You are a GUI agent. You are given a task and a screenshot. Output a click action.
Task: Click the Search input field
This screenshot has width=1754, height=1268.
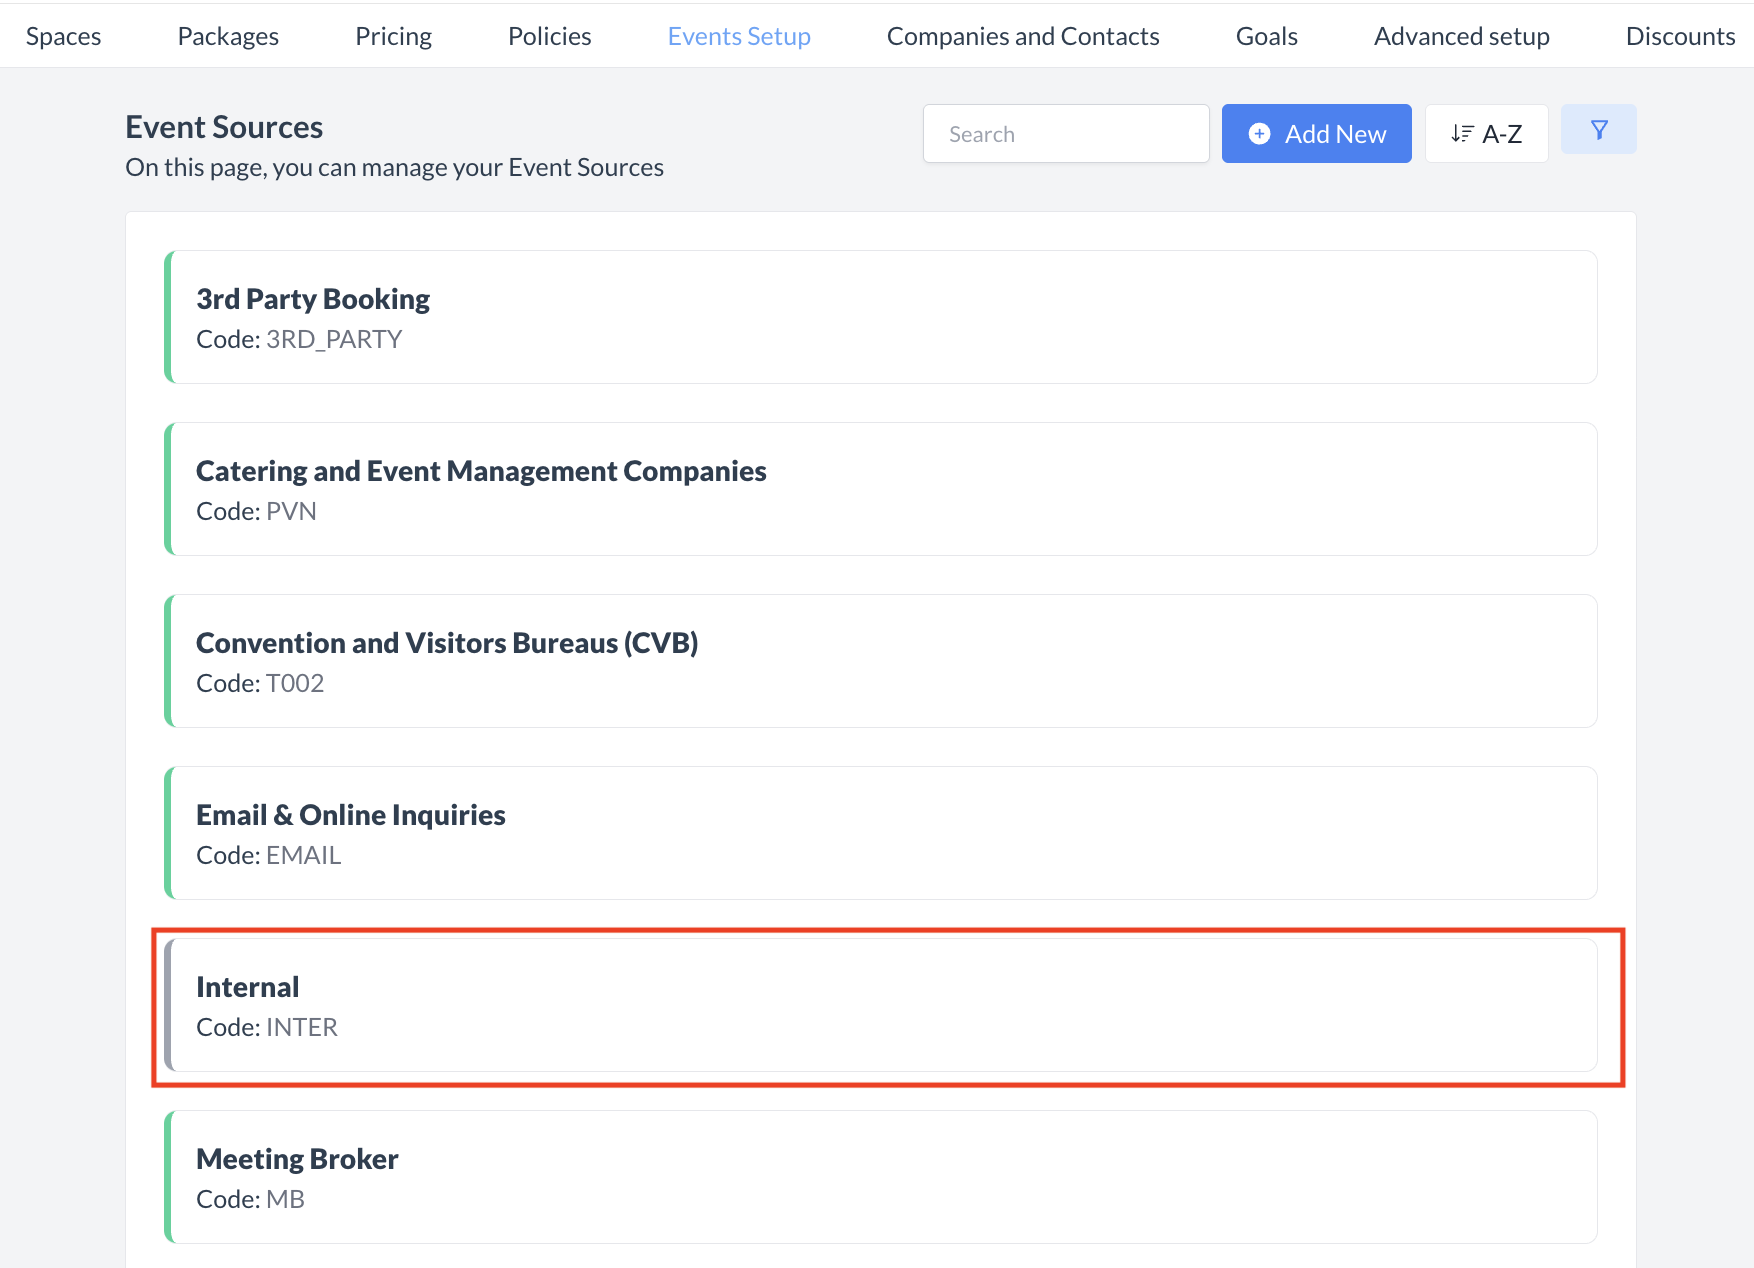click(1065, 134)
